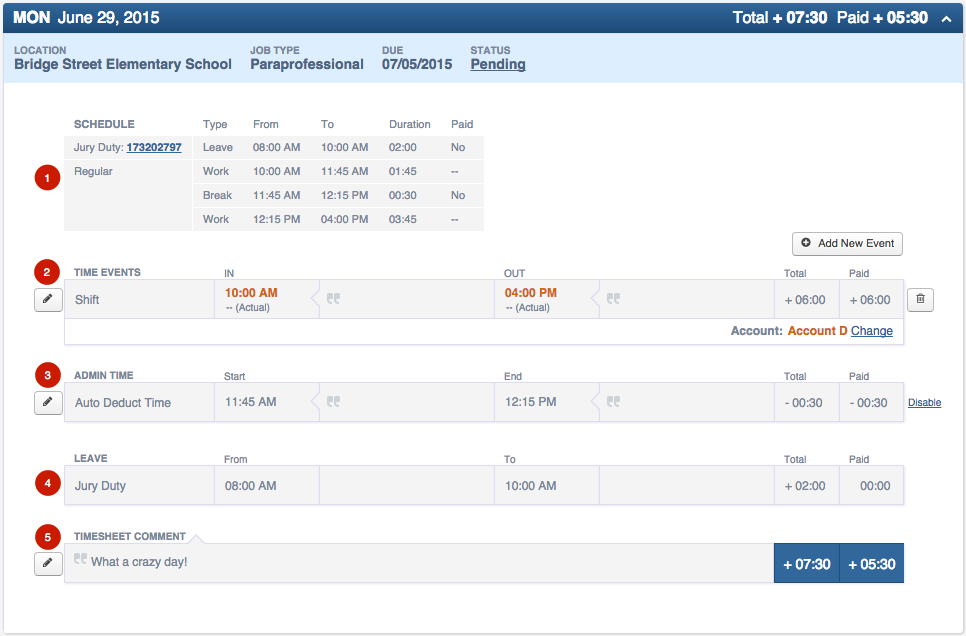This screenshot has height=636, width=966.
Task: Edit the timesheet comment via pencil icon
Action: (48, 563)
